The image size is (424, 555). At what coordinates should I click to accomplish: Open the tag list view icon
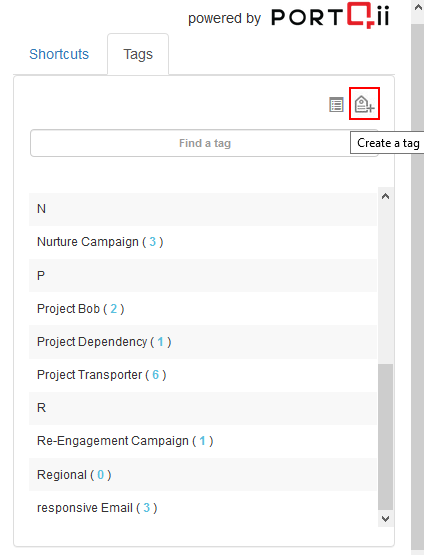tap(336, 104)
